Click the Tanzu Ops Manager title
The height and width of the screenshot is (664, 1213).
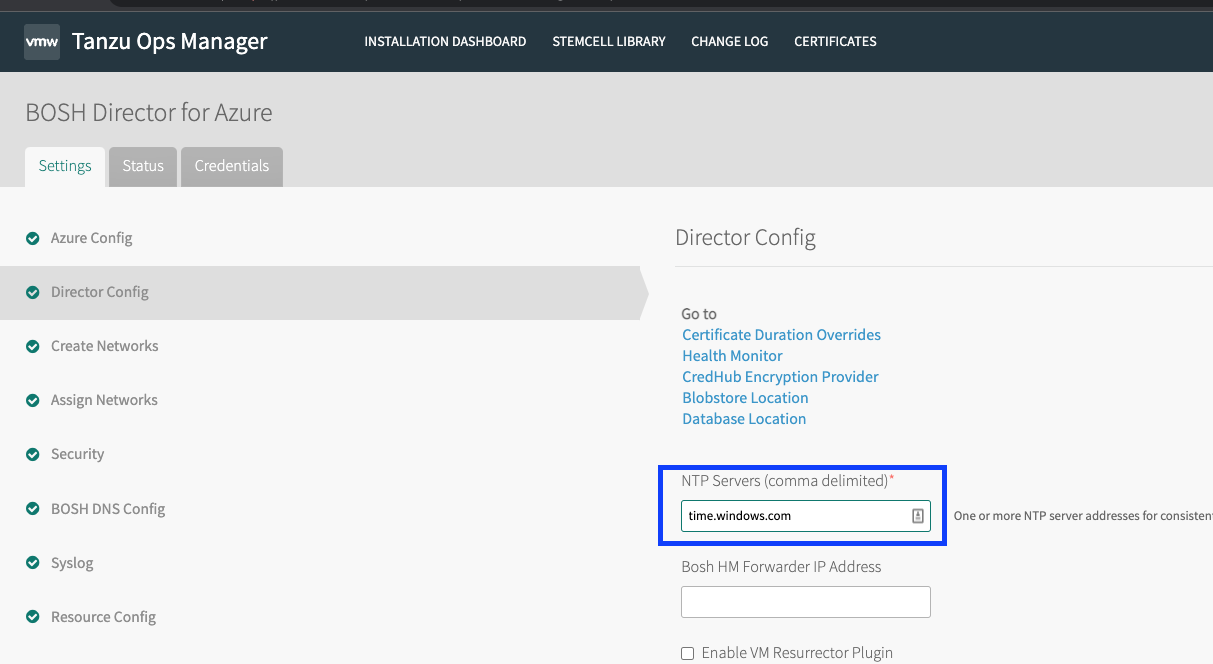(x=170, y=42)
